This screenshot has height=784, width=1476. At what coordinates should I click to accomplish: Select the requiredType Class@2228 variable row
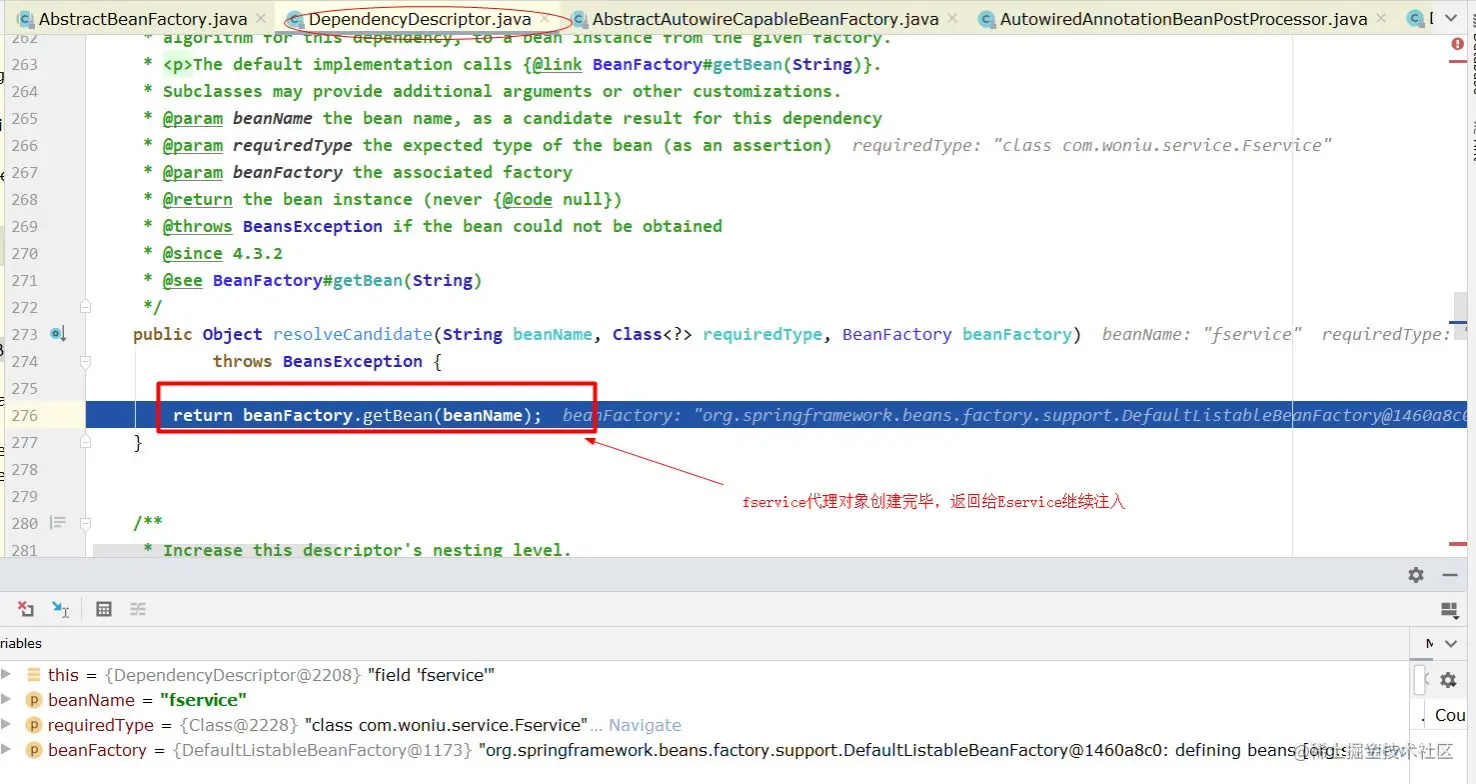pos(705,725)
